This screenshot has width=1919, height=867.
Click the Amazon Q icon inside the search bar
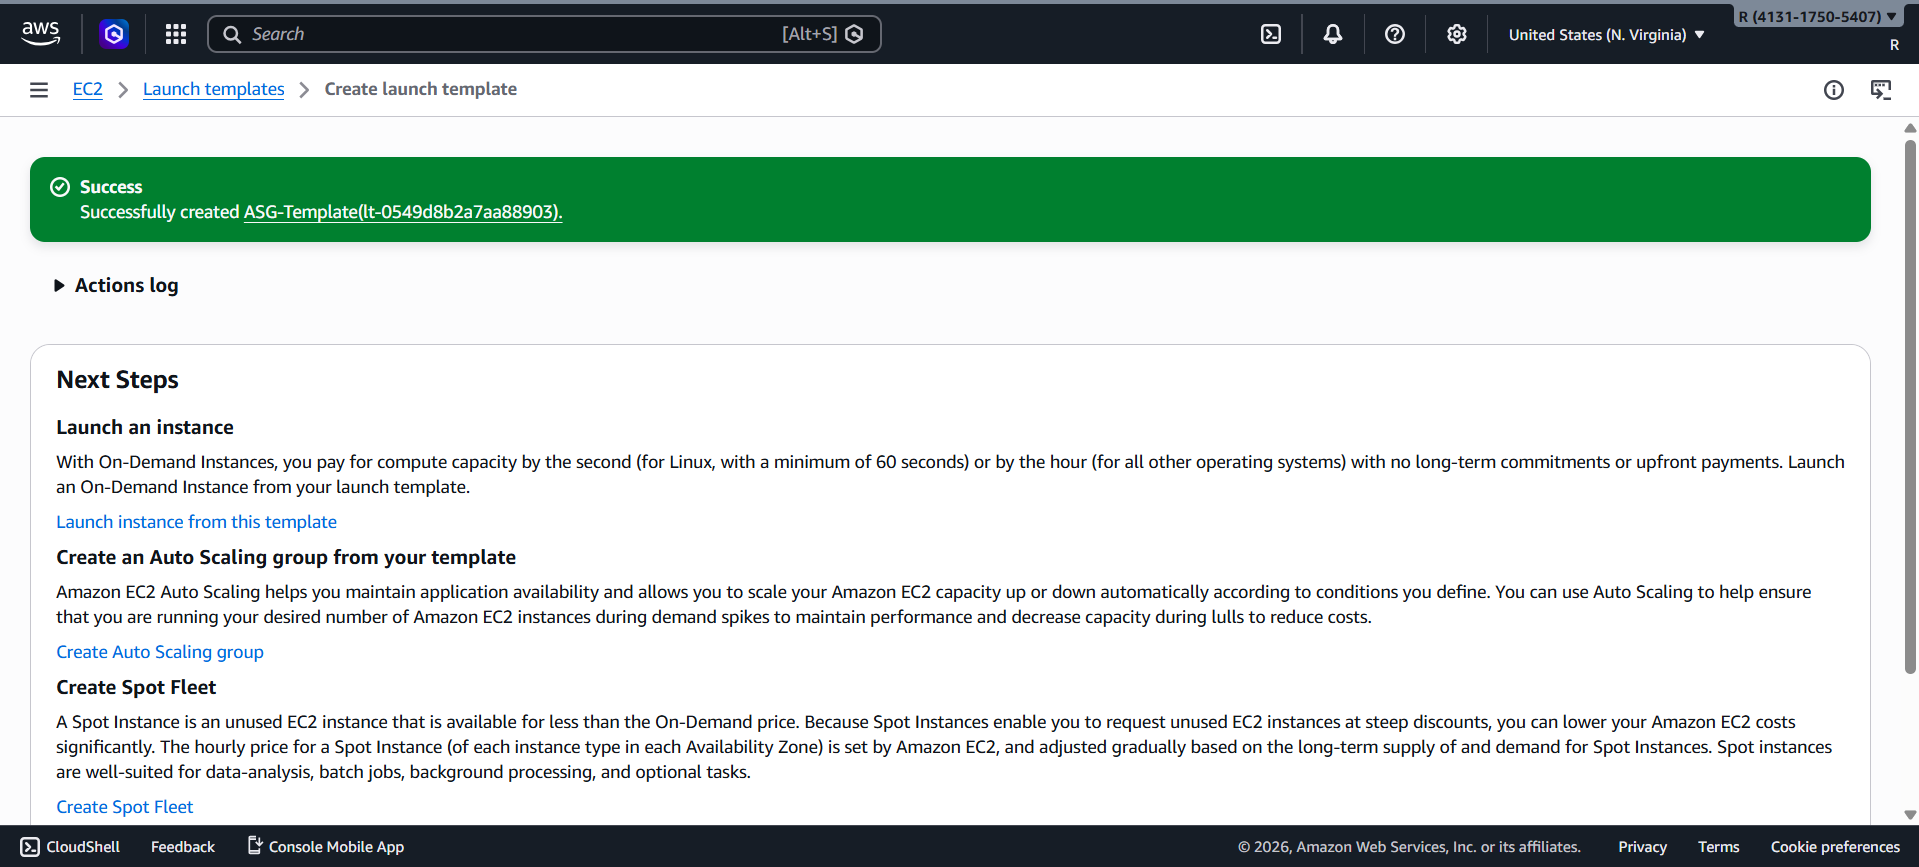point(854,34)
